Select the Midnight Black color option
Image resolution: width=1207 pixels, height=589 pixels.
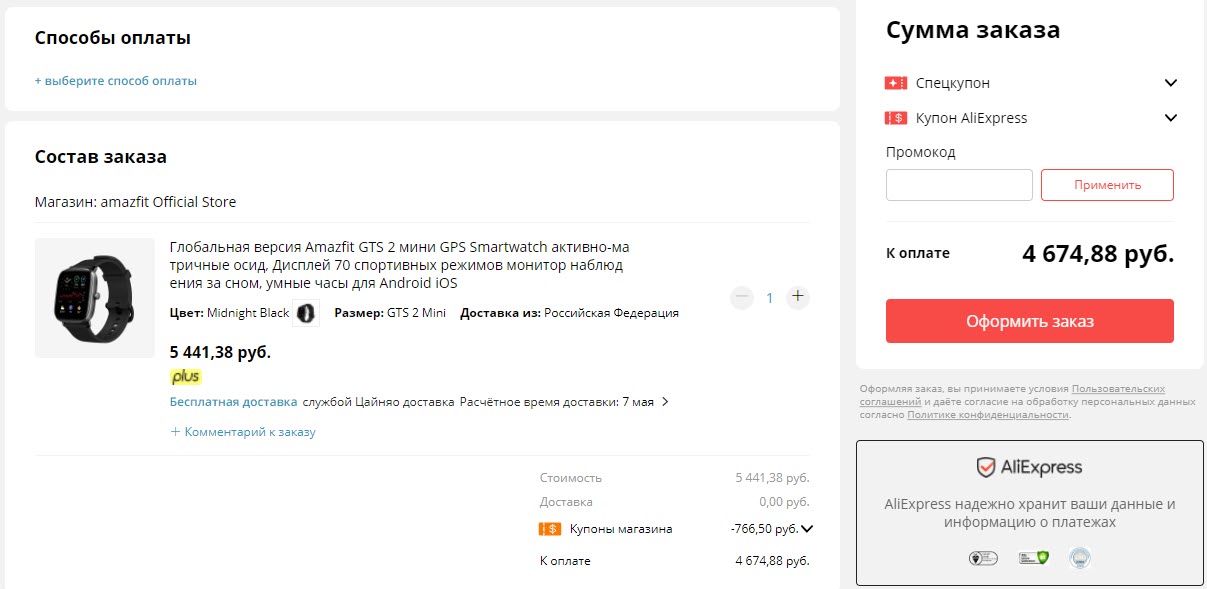(307, 313)
